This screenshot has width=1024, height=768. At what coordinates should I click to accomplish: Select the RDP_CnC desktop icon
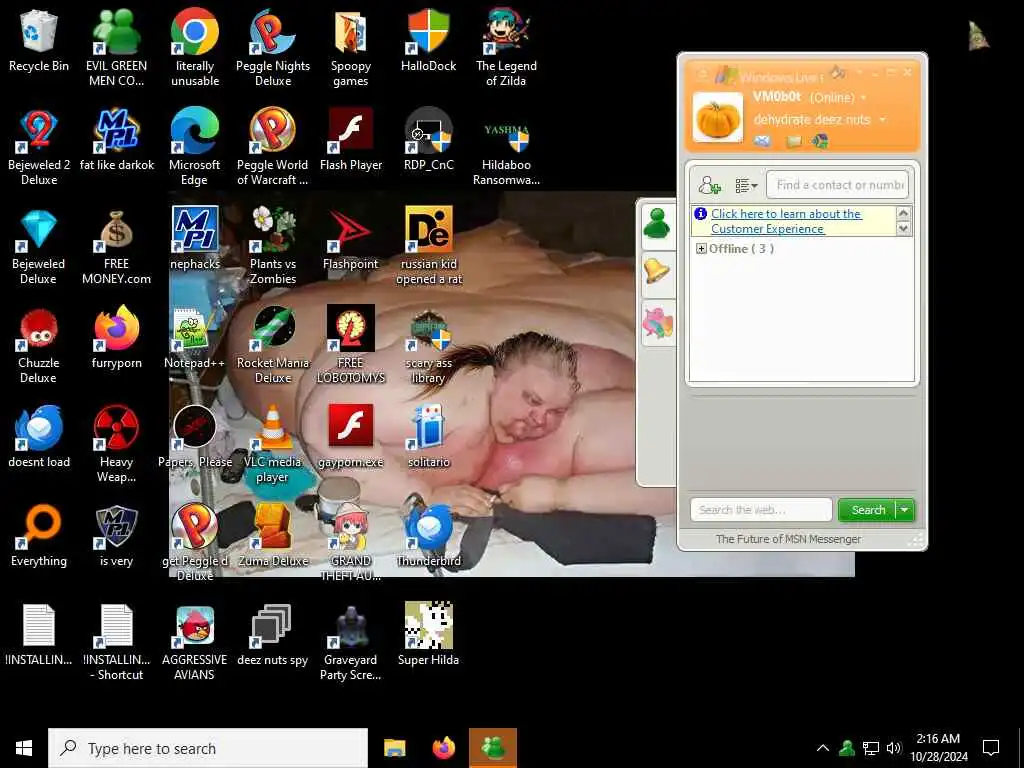click(x=428, y=140)
